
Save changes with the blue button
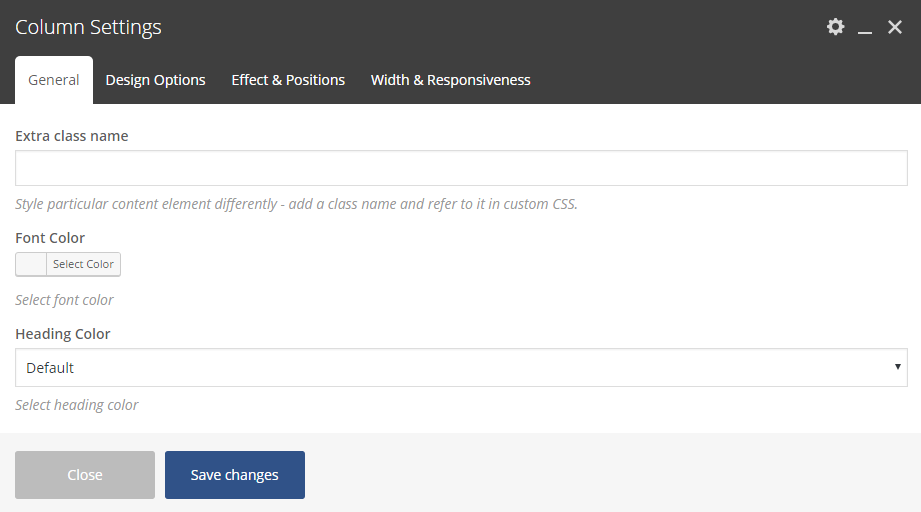pyautogui.click(x=235, y=475)
